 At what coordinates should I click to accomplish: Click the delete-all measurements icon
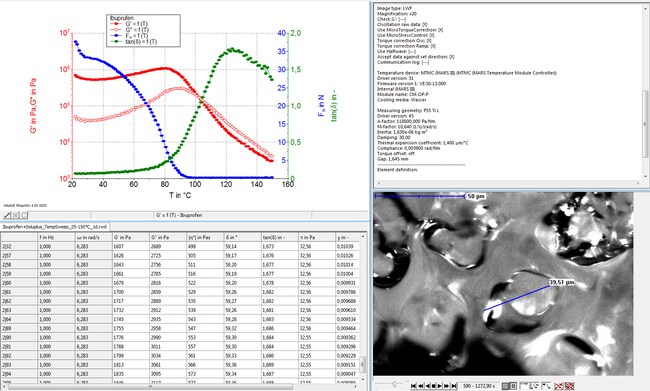pyautogui.click(x=570, y=386)
